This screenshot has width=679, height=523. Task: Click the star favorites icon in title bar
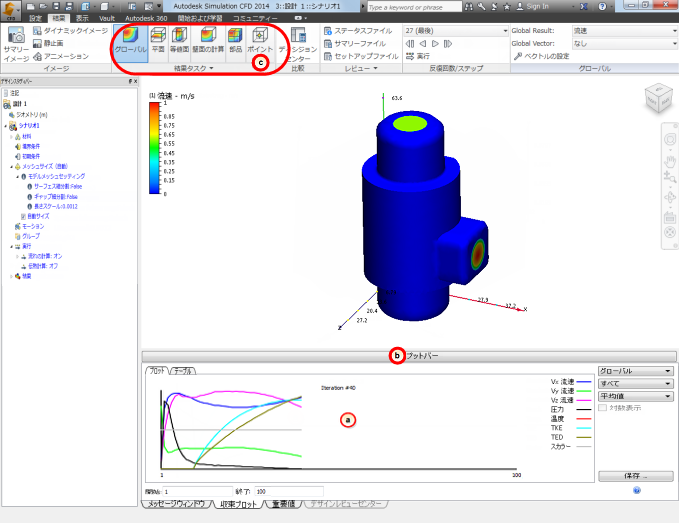(507, 6)
